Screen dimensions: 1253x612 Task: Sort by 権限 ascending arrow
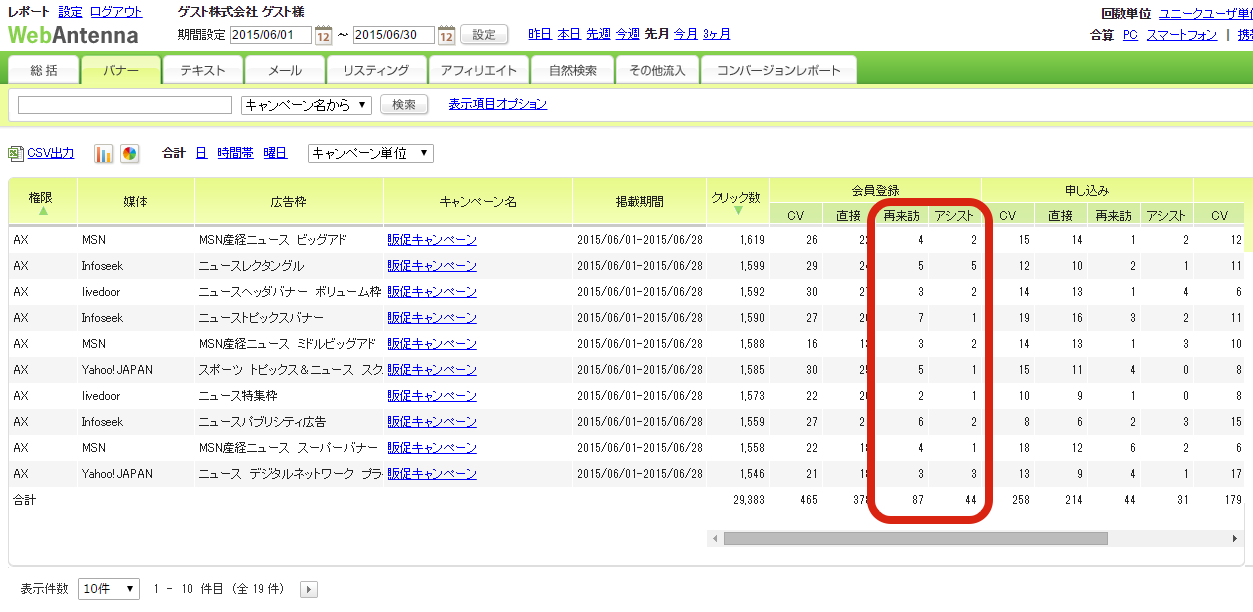pyautogui.click(x=43, y=212)
